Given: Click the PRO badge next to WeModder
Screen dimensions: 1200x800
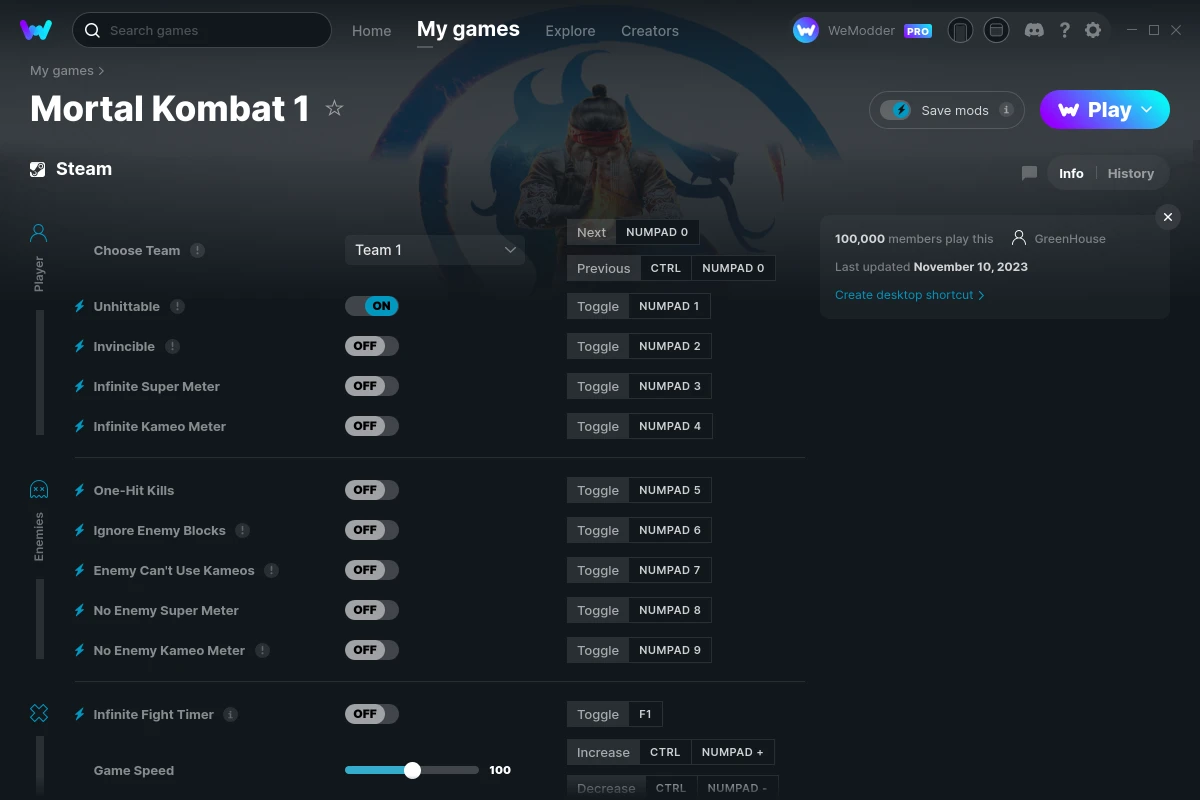Looking at the screenshot, I should tap(918, 31).
